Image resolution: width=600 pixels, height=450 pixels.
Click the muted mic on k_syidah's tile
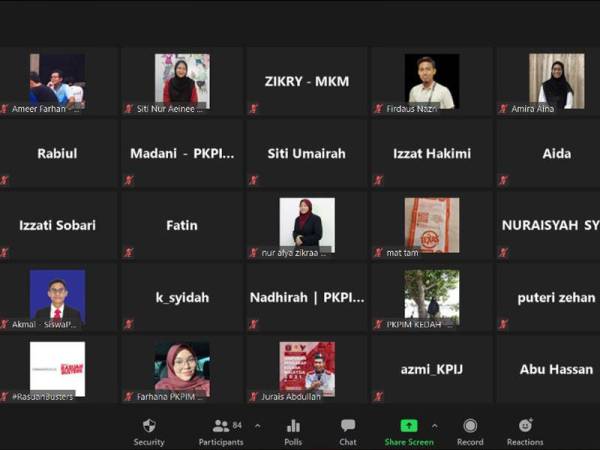point(129,324)
